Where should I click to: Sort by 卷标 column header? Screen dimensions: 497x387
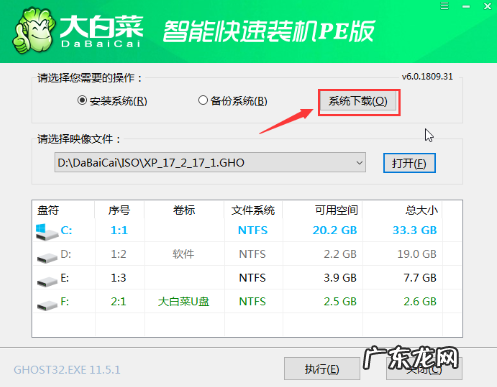click(x=184, y=210)
